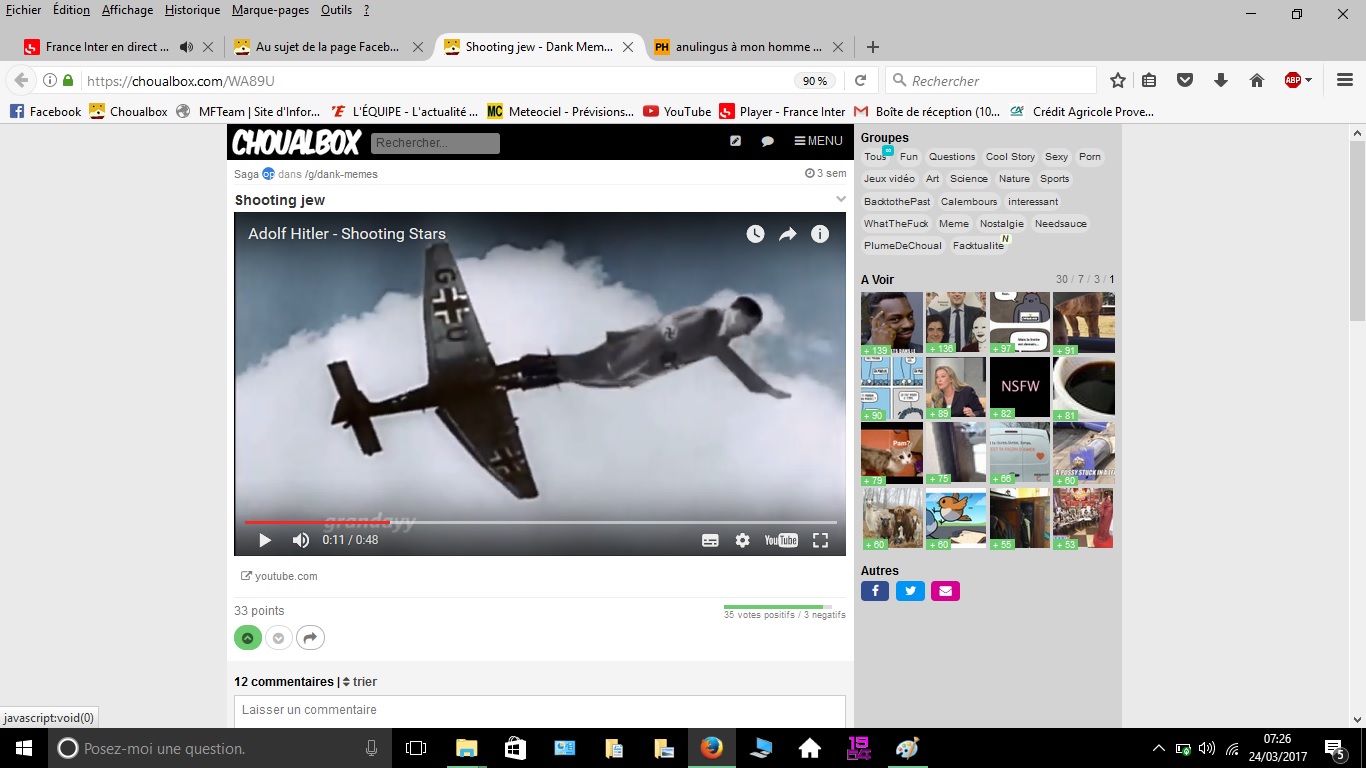Open the Choualbox MENU hamburger
Screen dimensions: 1366x768
coord(818,141)
